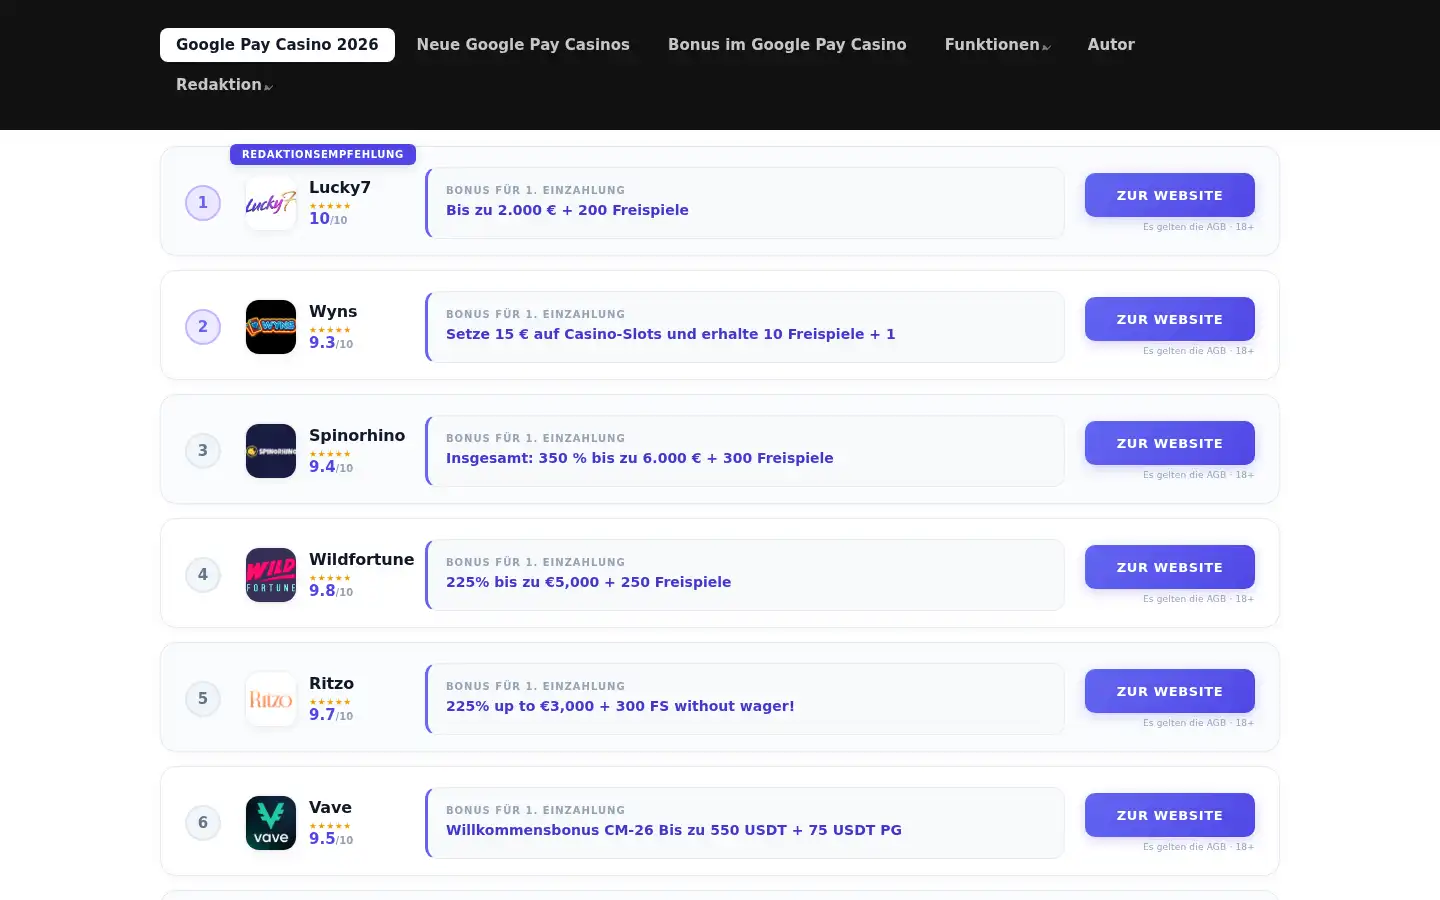The height and width of the screenshot is (900, 1440).
Task: Select rank badge number 5
Action: pyautogui.click(x=203, y=699)
